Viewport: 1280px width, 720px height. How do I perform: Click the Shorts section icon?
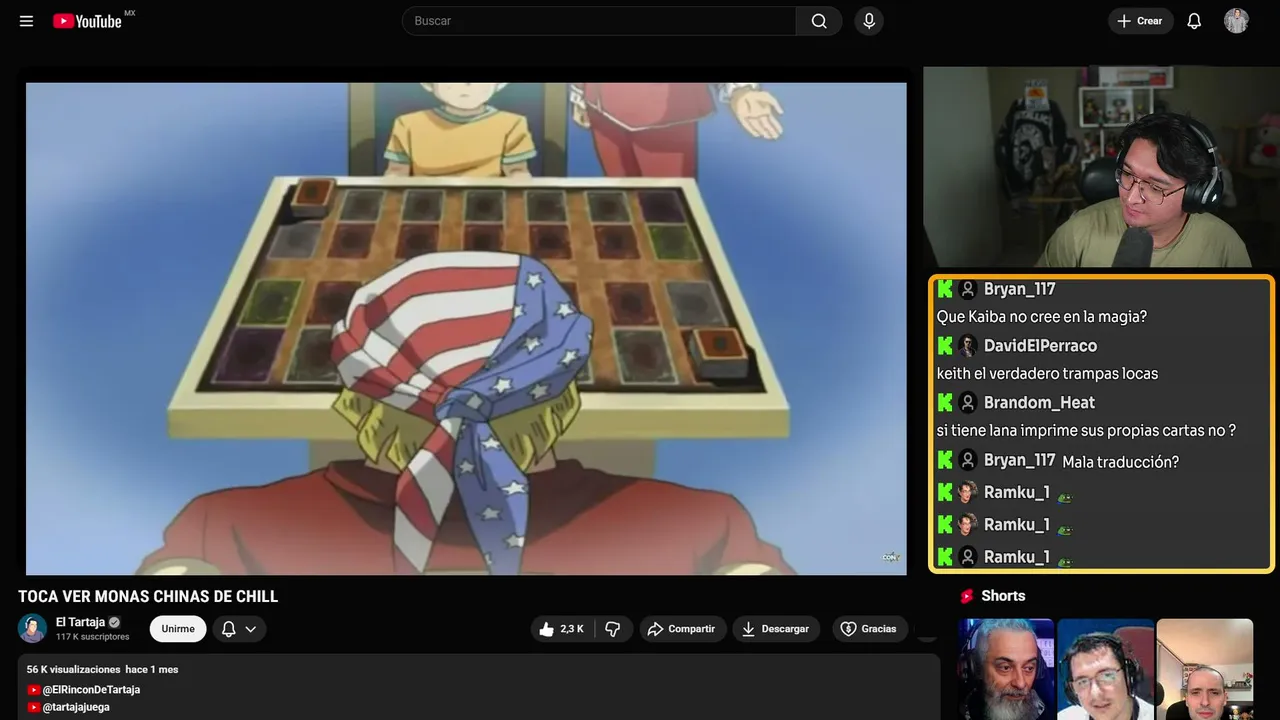[x=967, y=596]
